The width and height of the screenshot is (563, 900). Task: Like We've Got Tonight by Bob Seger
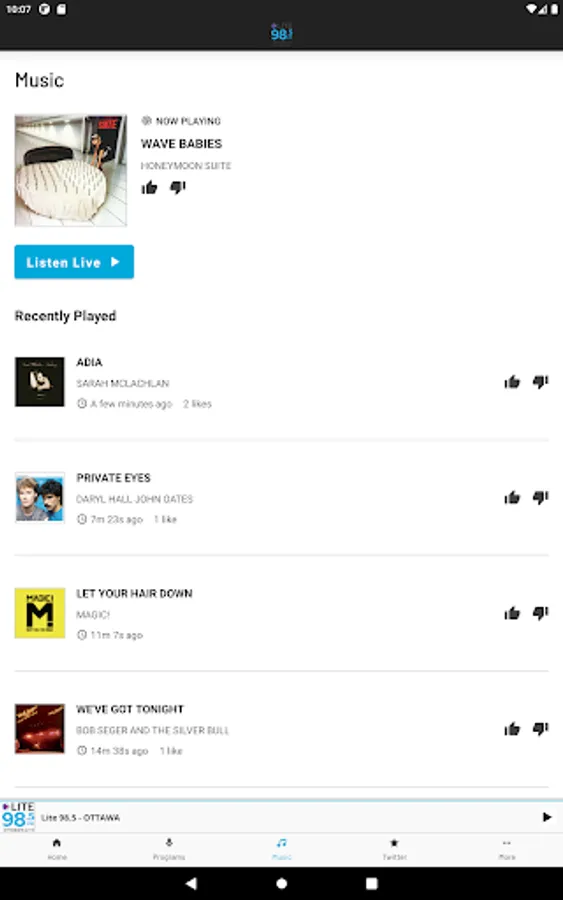click(x=512, y=729)
